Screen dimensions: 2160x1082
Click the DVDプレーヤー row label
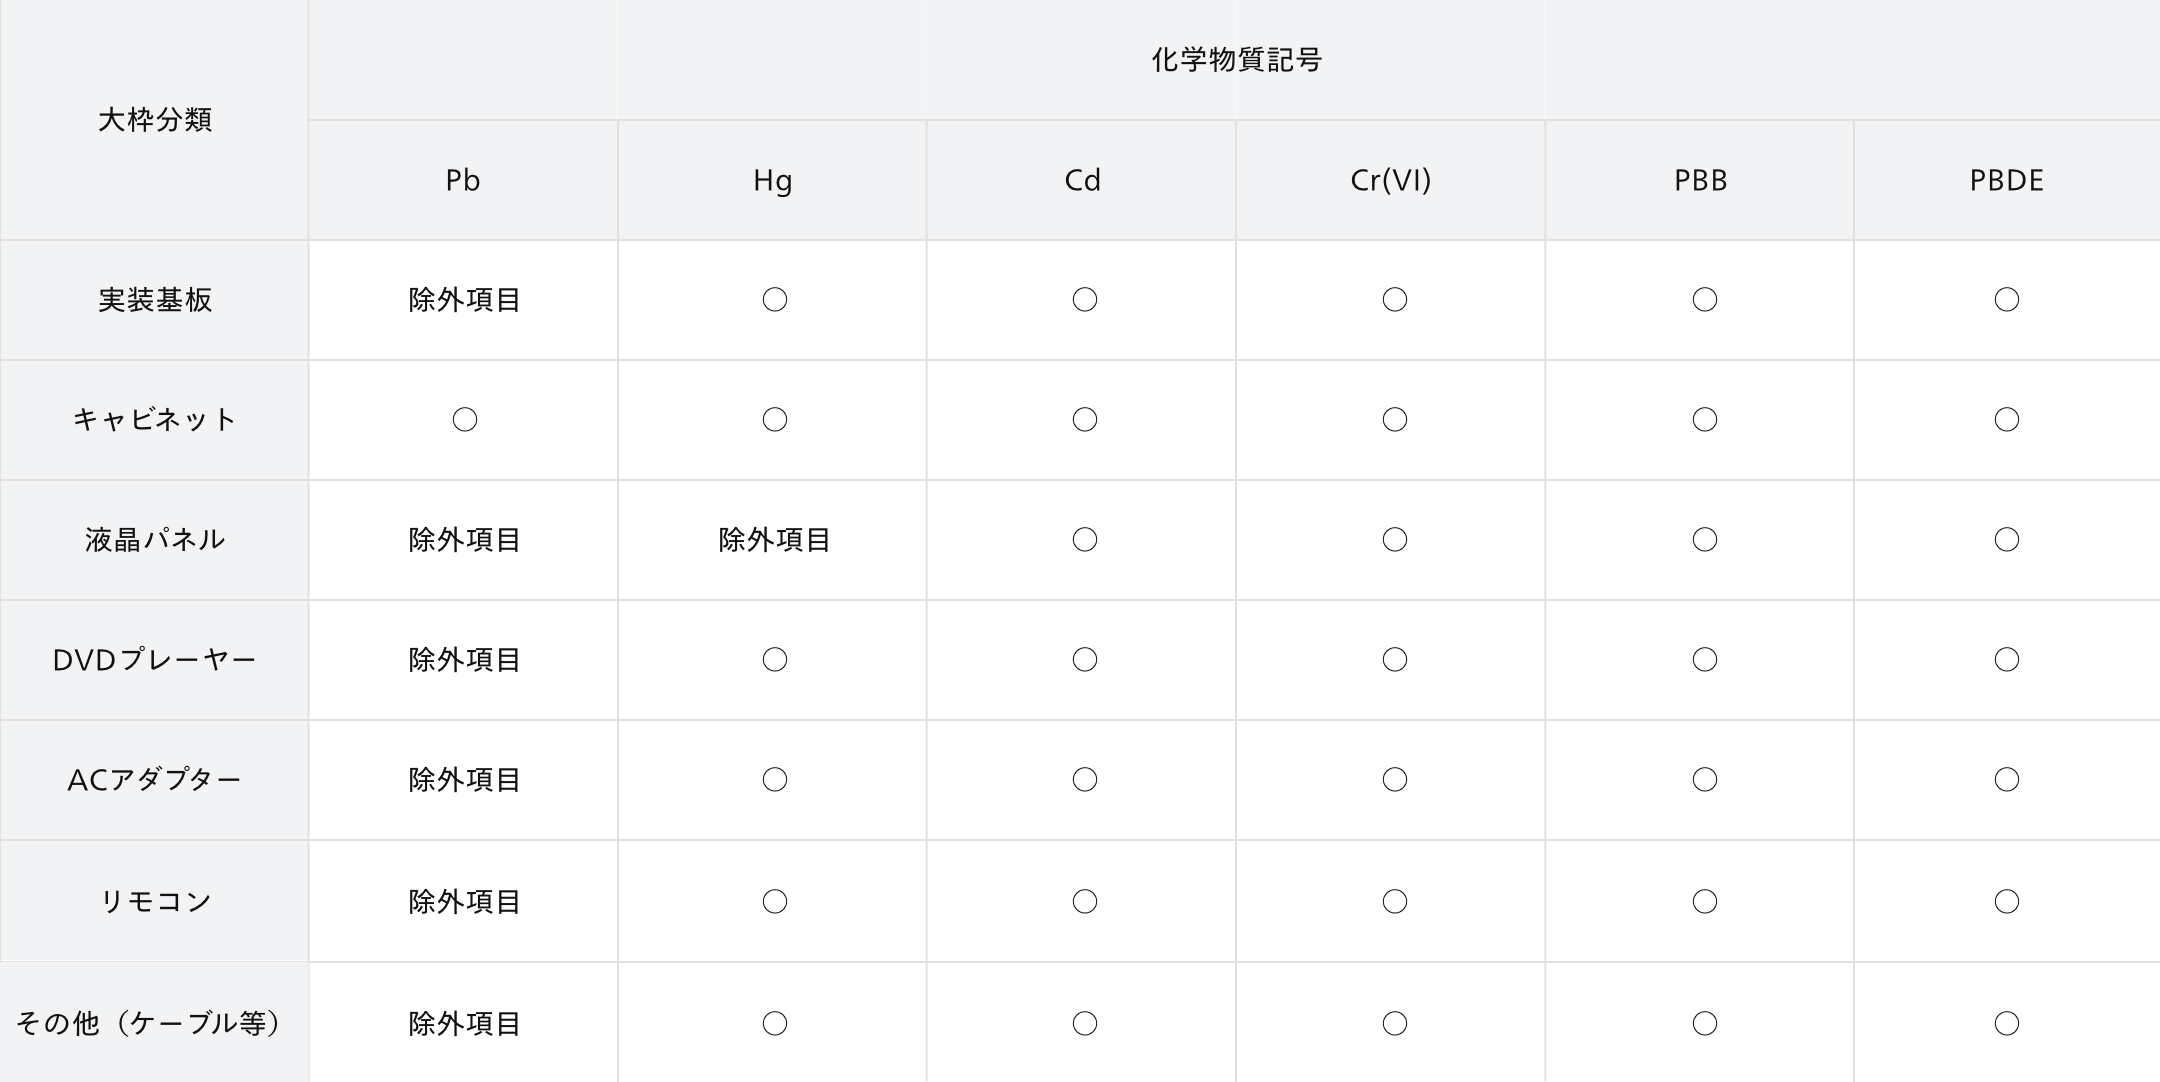(x=154, y=660)
